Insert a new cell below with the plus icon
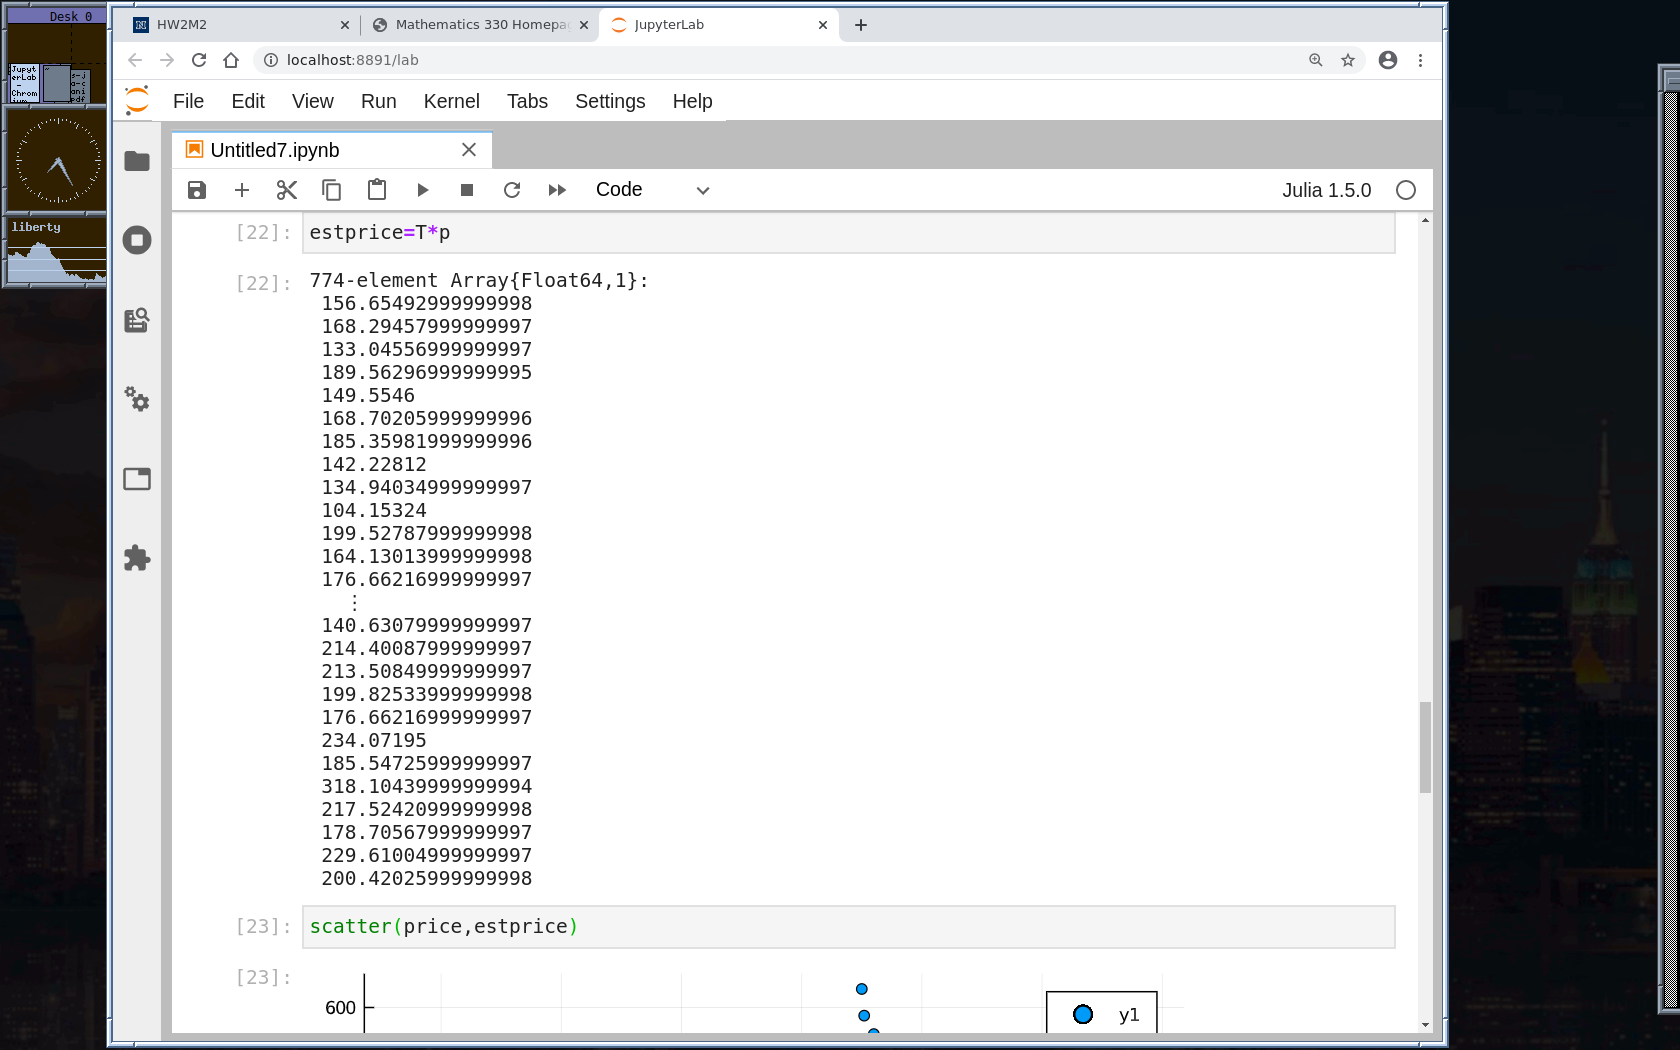Viewport: 1680px width, 1050px height. [242, 190]
